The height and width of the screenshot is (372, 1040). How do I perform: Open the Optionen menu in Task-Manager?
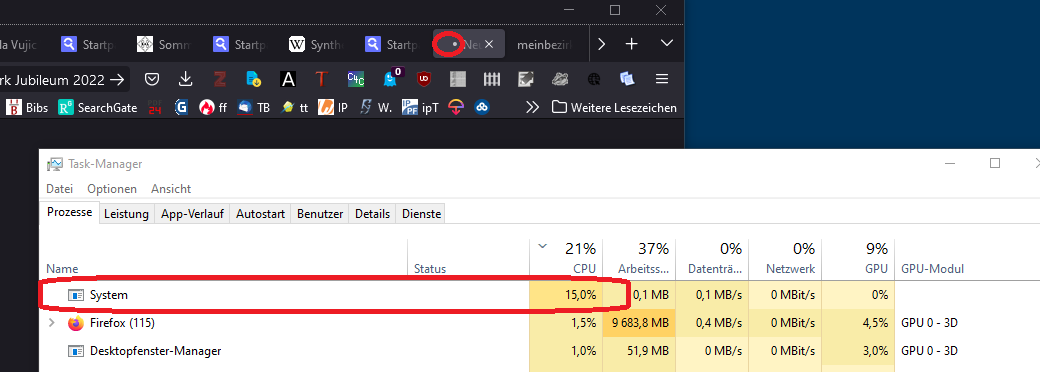click(x=112, y=189)
